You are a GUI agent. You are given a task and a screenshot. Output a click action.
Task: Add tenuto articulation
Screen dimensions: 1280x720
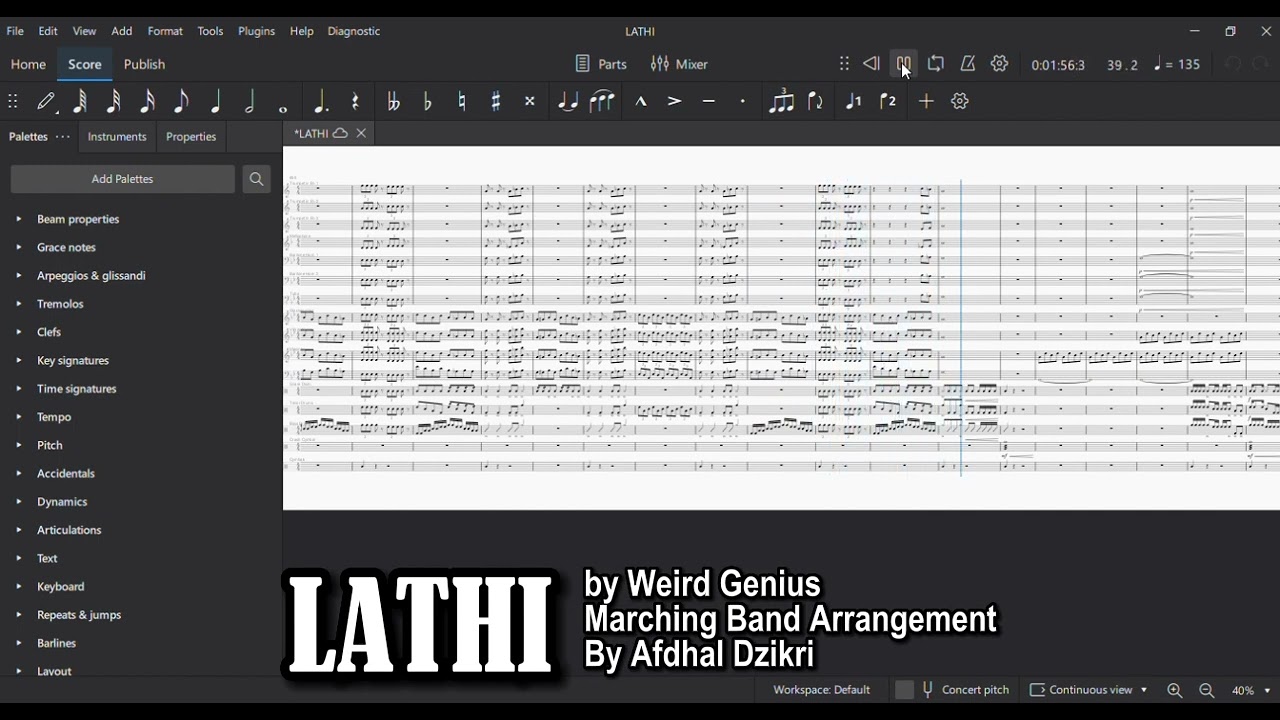click(709, 101)
